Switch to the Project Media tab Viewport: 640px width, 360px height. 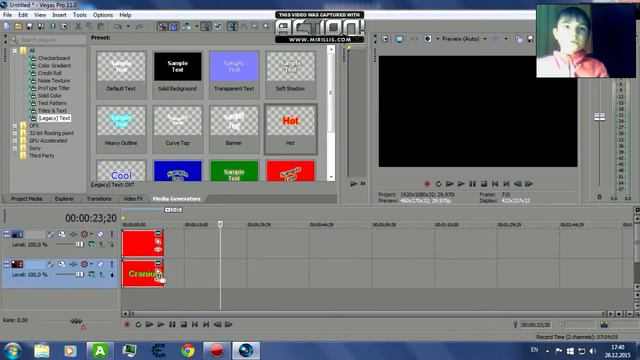27,199
